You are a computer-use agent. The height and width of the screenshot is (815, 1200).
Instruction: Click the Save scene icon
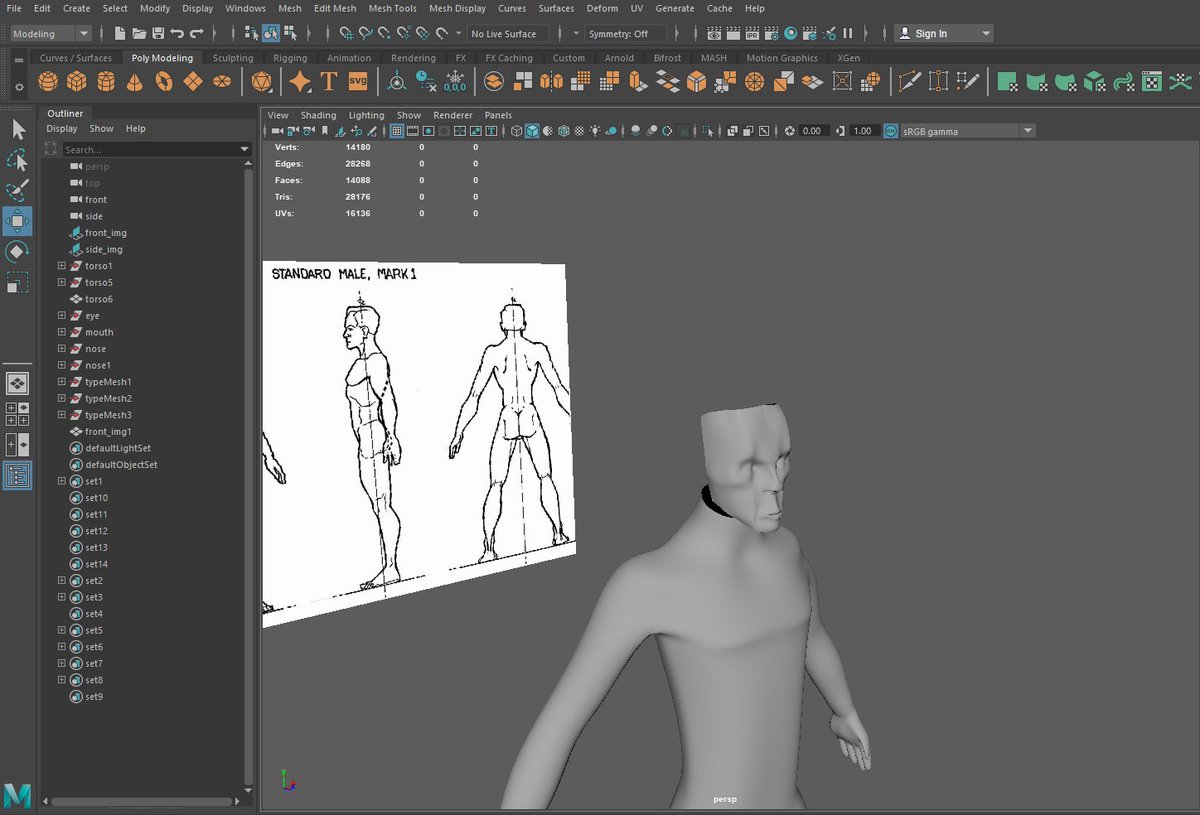[157, 34]
